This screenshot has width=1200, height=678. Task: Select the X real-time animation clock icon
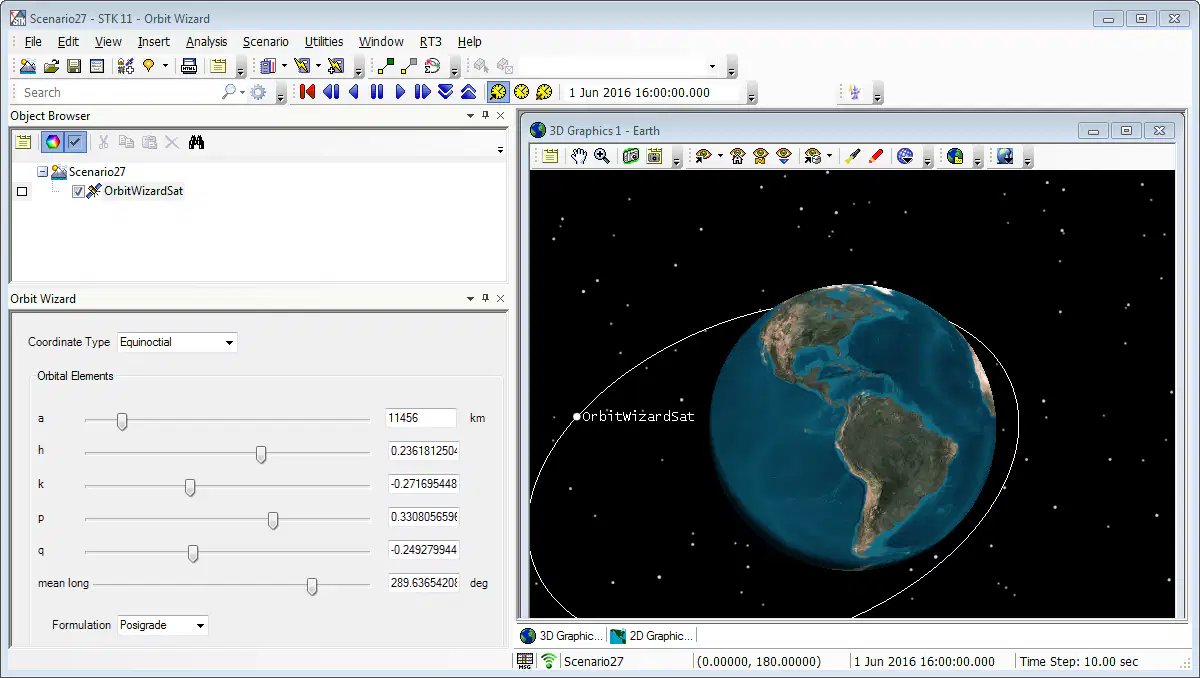pyautogui.click(x=544, y=92)
